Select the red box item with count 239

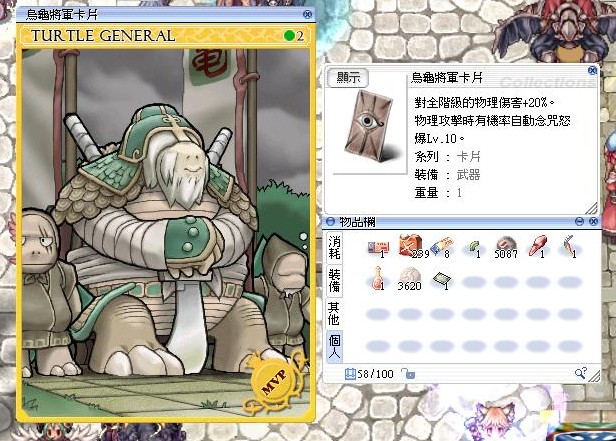[410, 245]
